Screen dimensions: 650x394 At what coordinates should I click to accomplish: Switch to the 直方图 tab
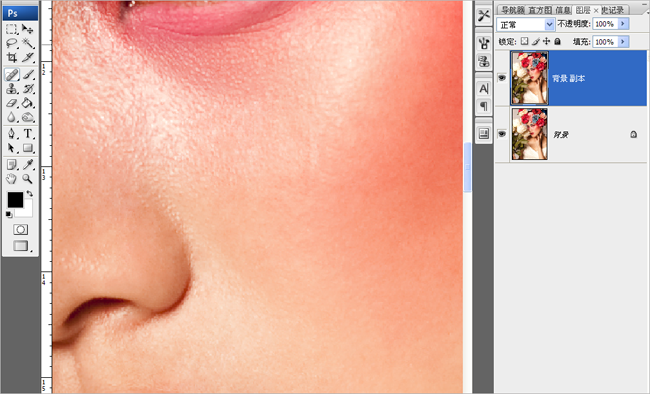point(540,10)
